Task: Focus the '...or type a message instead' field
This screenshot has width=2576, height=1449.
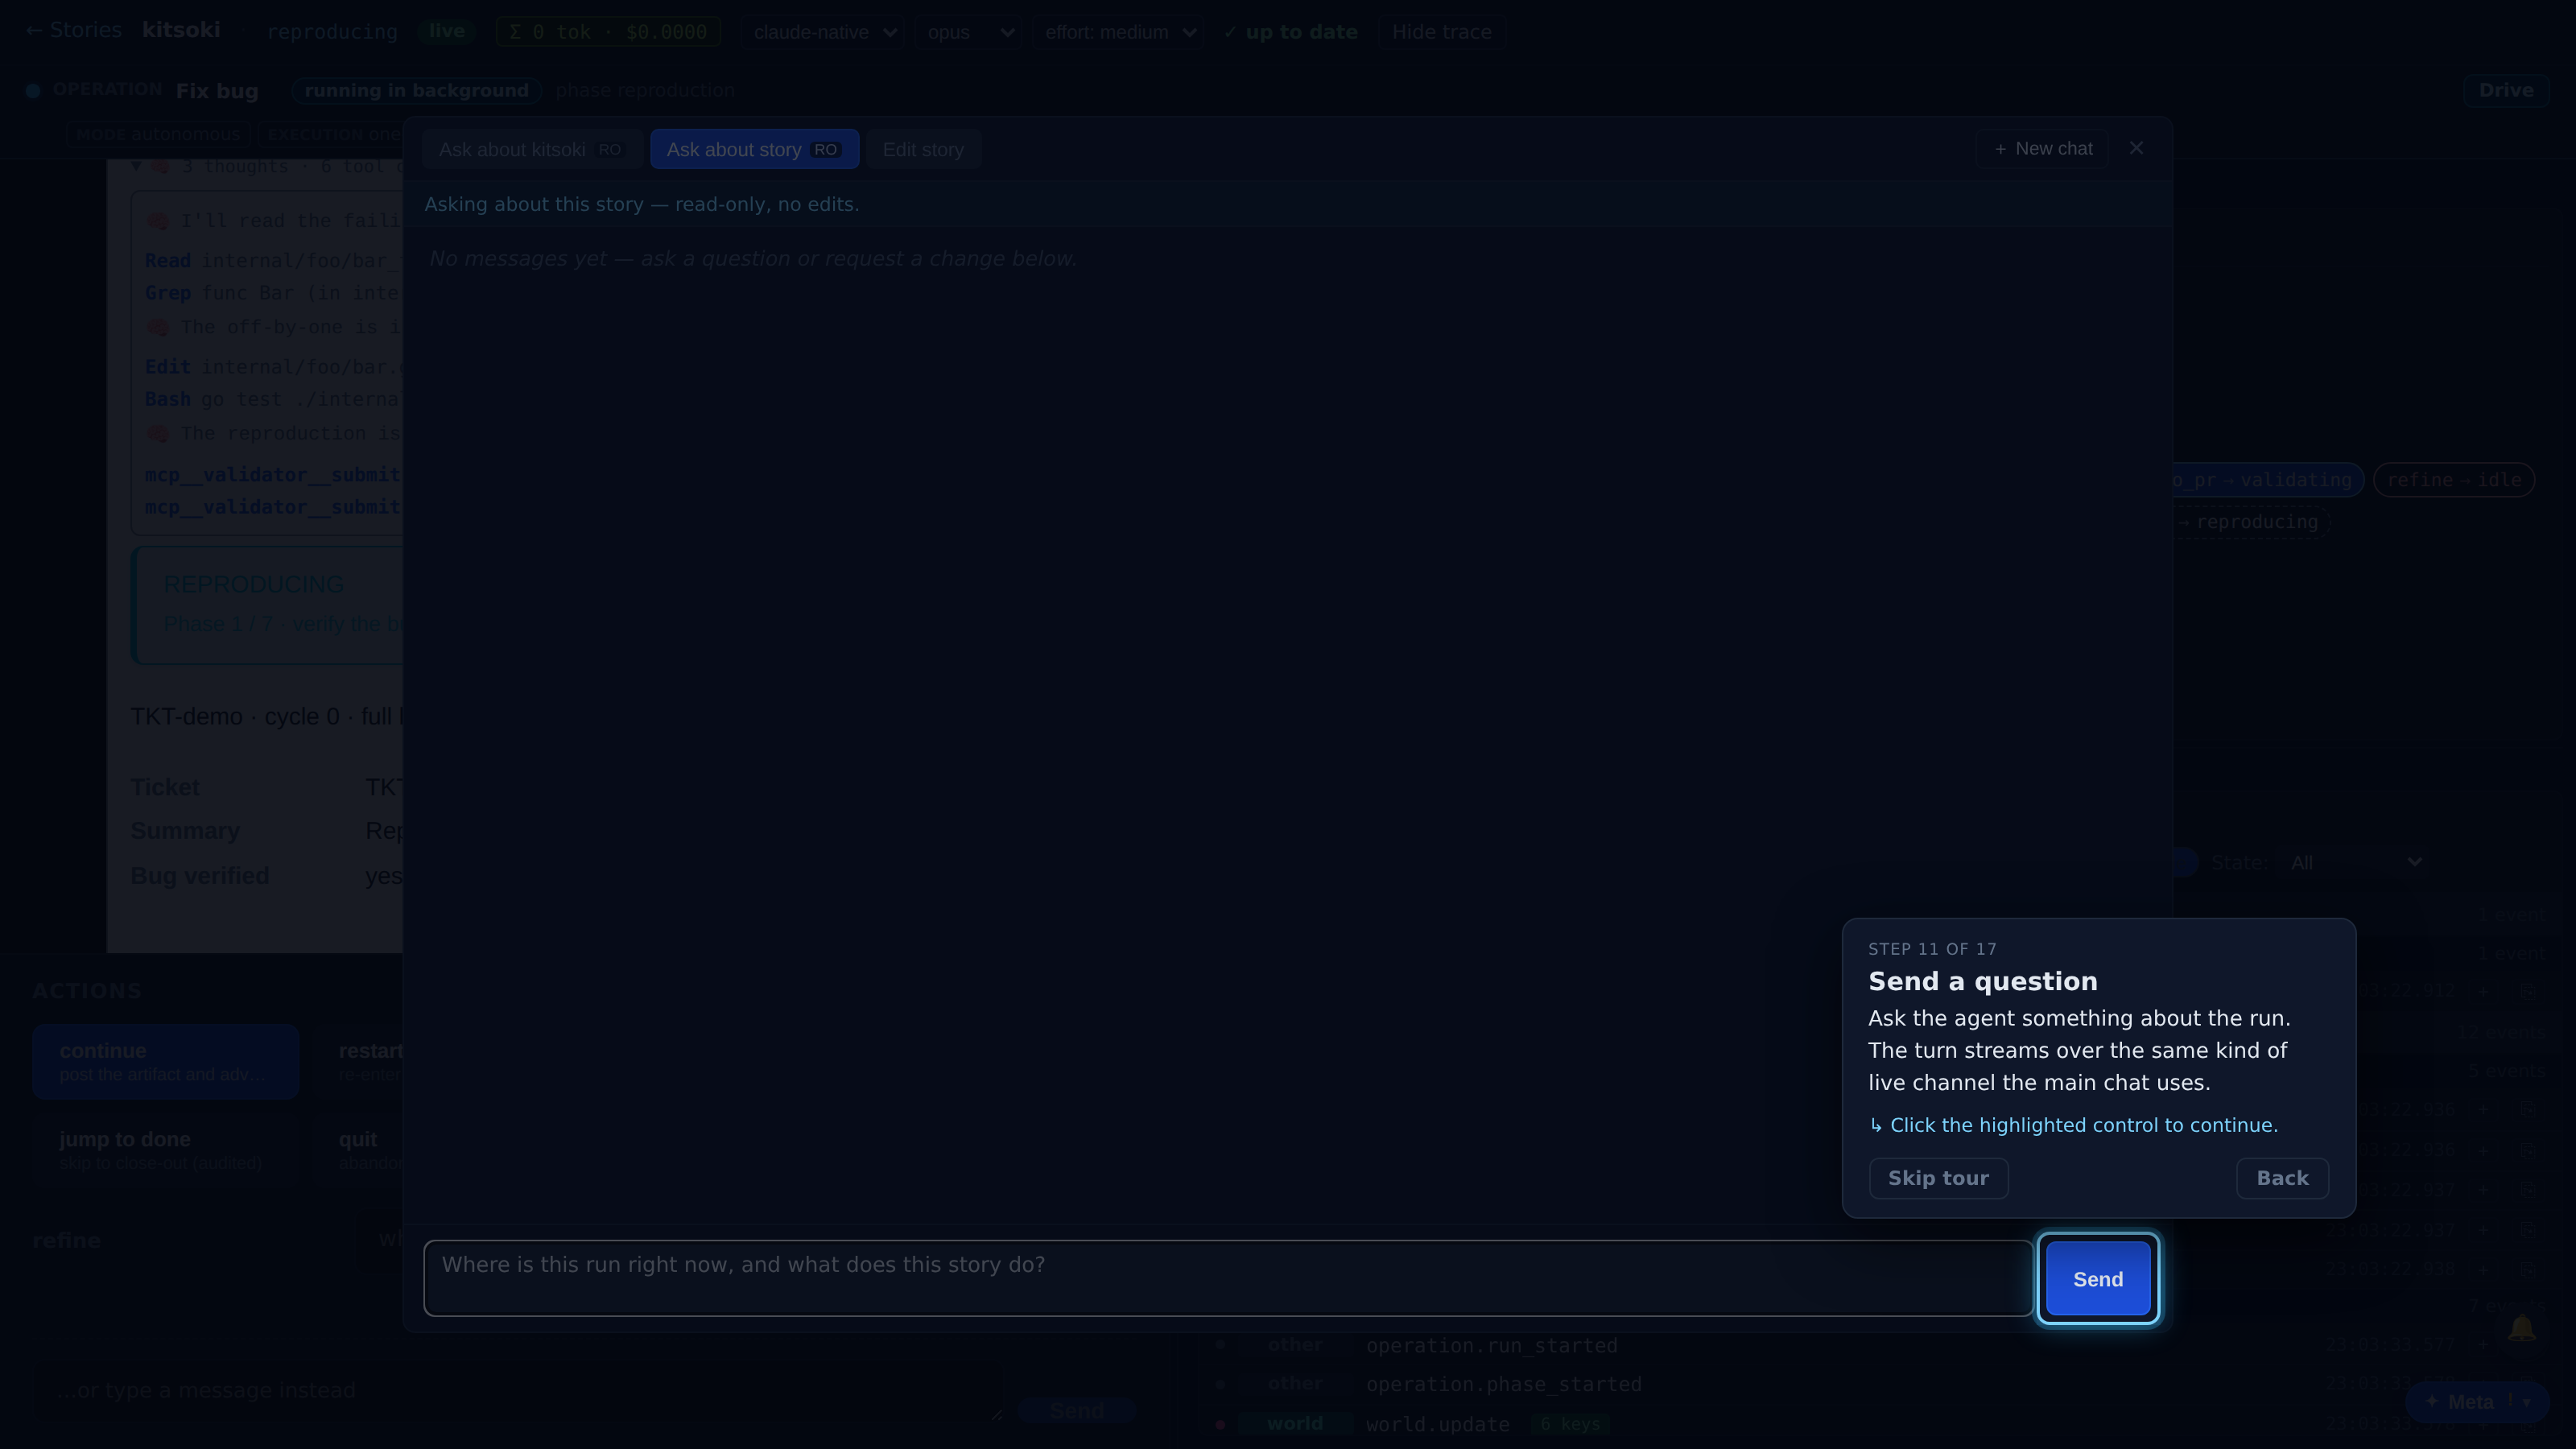Action: 517,1391
